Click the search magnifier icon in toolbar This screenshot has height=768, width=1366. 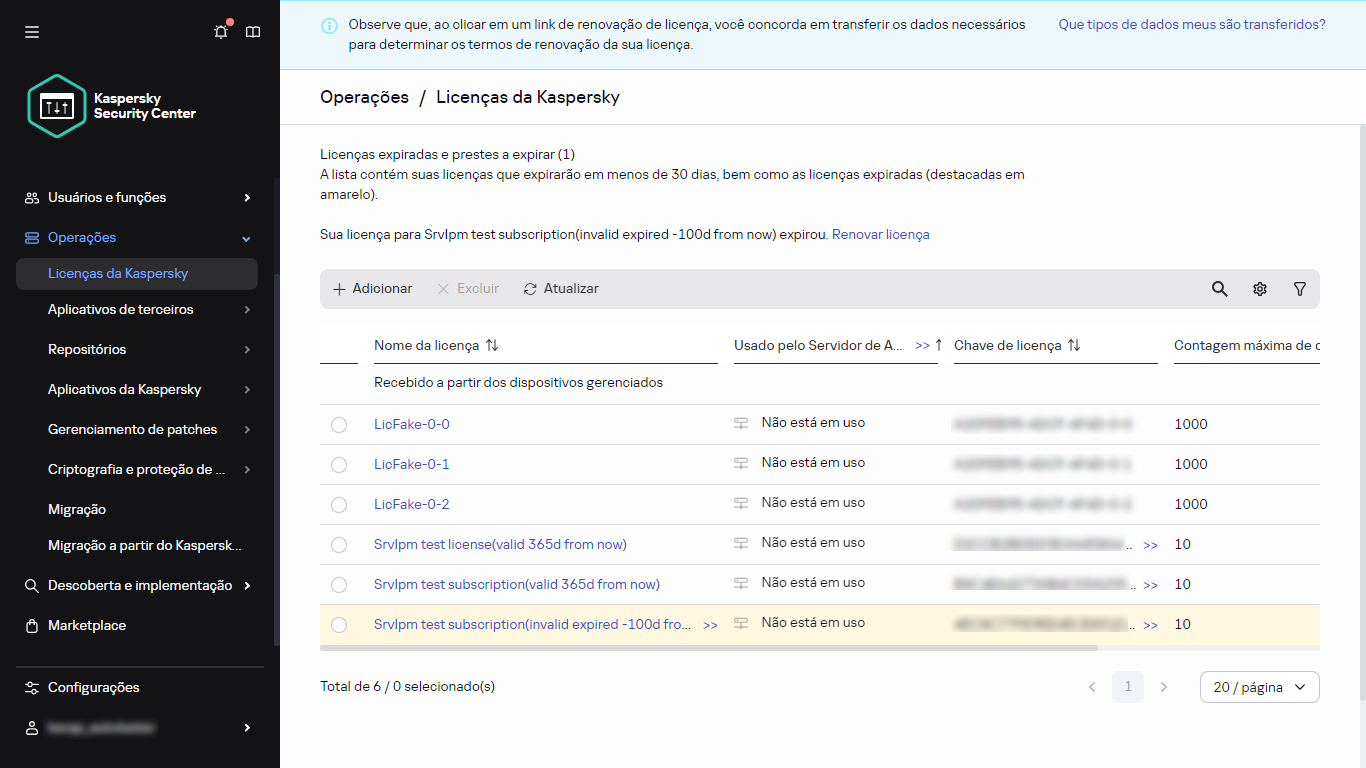click(x=1220, y=288)
